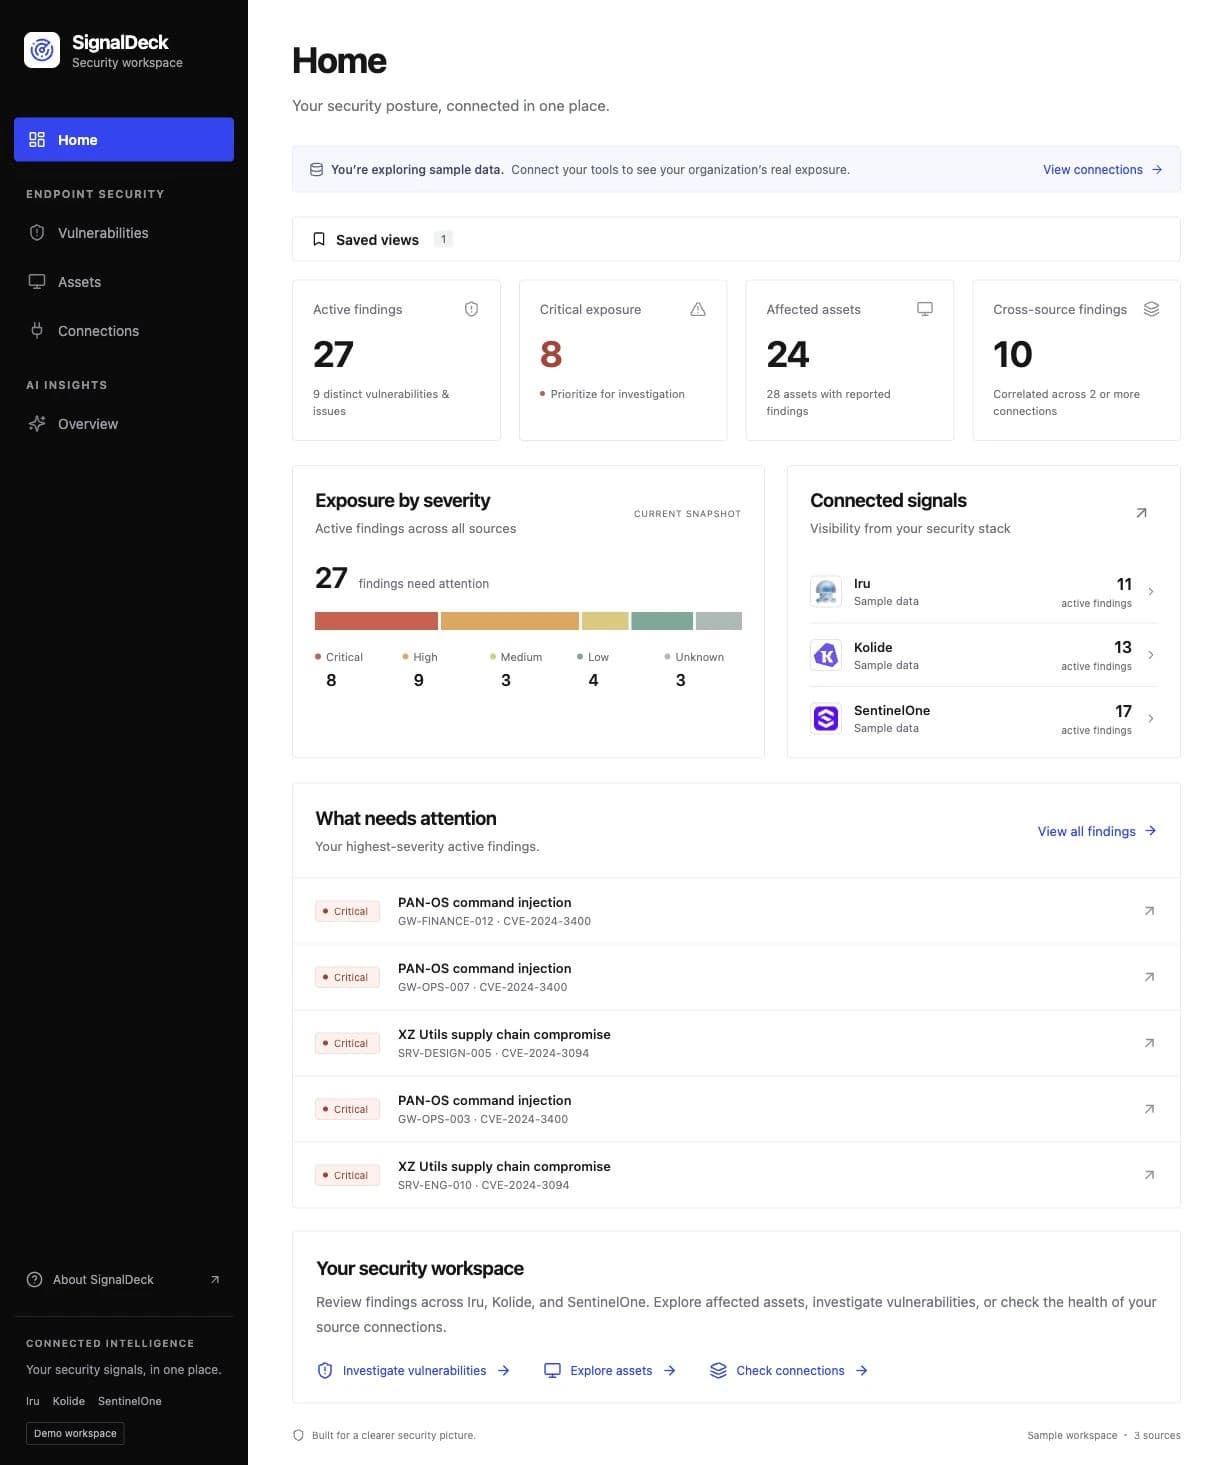This screenshot has width=1225, height=1465.
Task: Click the Vulnerabilities shield icon
Action: tap(37, 233)
